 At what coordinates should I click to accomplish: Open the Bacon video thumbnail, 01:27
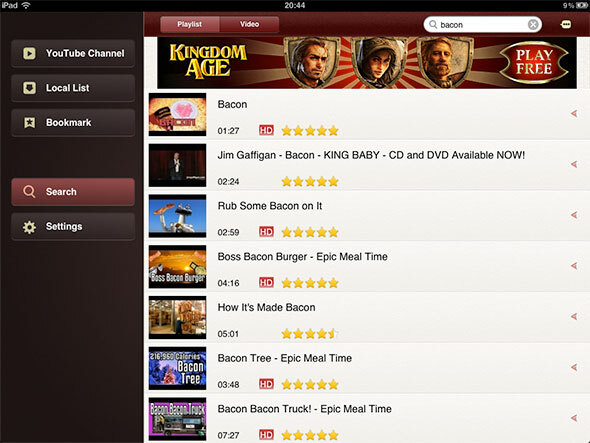(x=177, y=114)
